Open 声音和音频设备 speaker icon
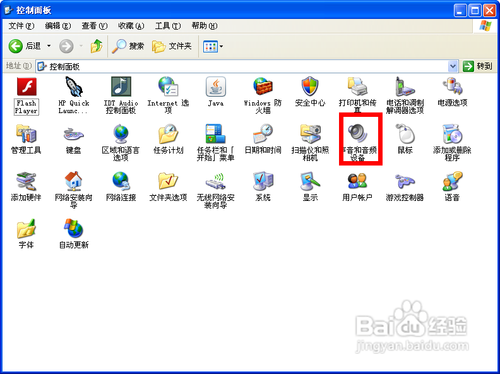Viewport: 500px width, 374px height. coord(357,133)
